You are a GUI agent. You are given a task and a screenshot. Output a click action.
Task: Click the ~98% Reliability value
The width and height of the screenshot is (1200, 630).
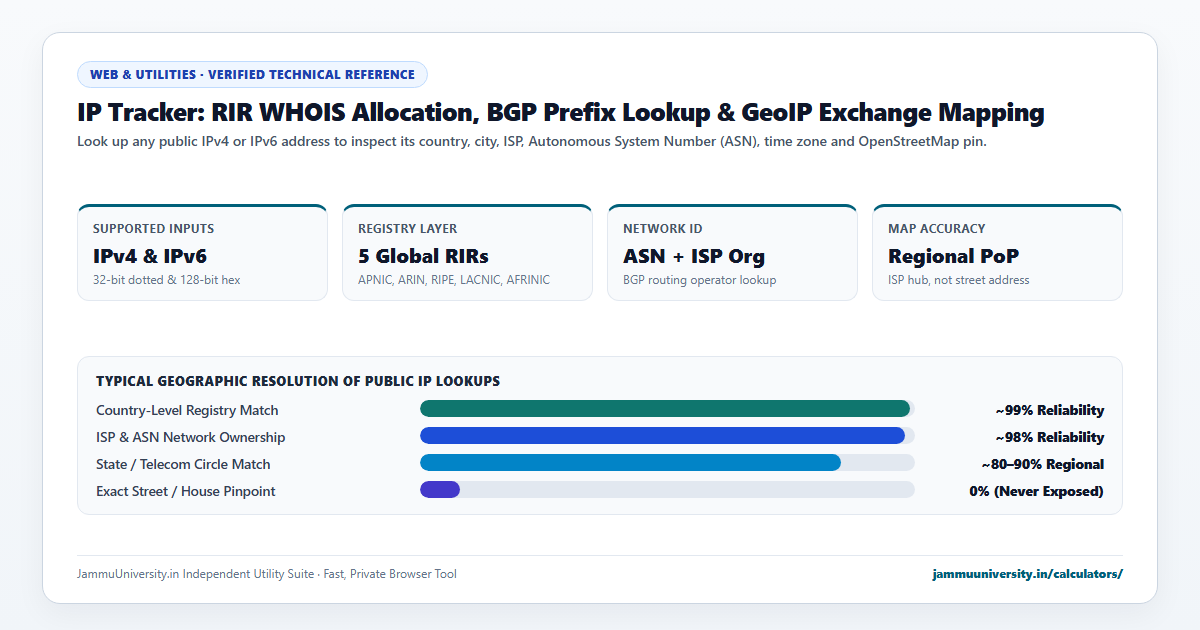(x=1050, y=437)
